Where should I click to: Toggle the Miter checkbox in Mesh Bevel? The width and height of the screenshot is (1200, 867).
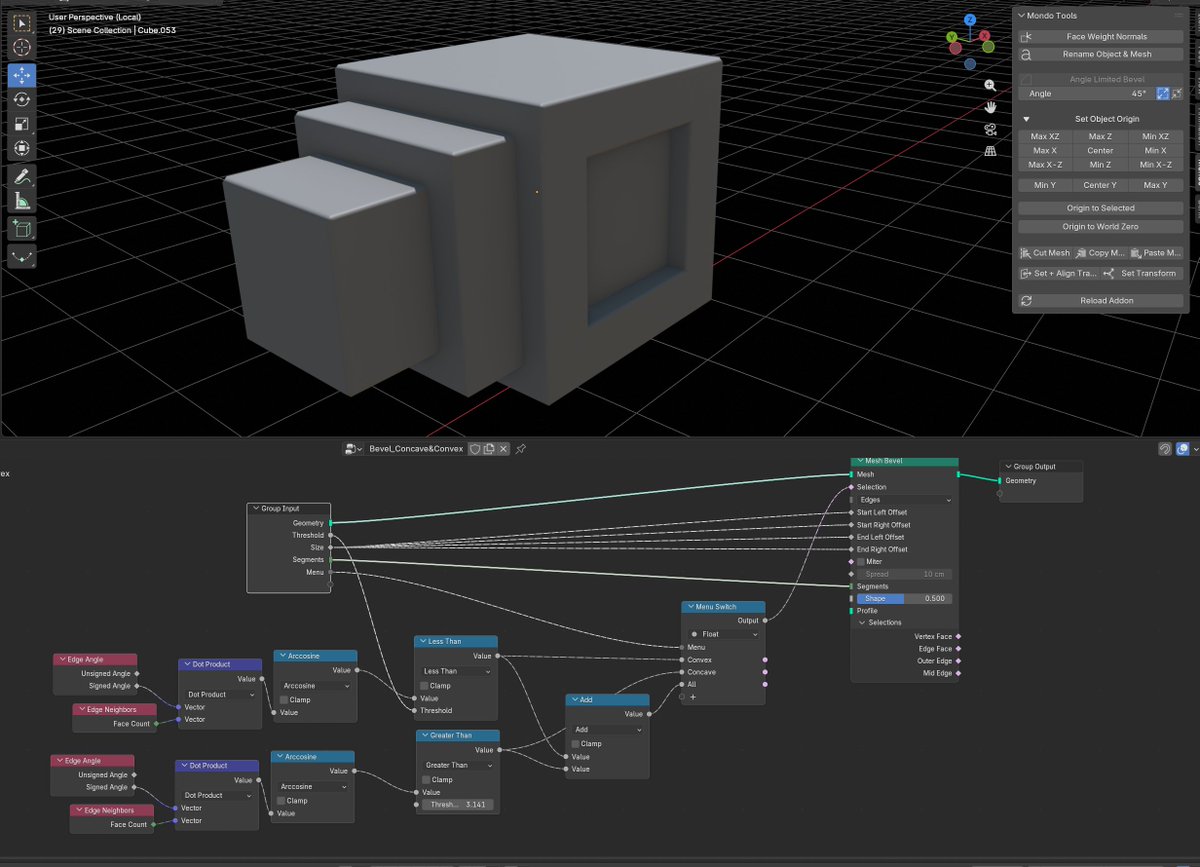(861, 562)
